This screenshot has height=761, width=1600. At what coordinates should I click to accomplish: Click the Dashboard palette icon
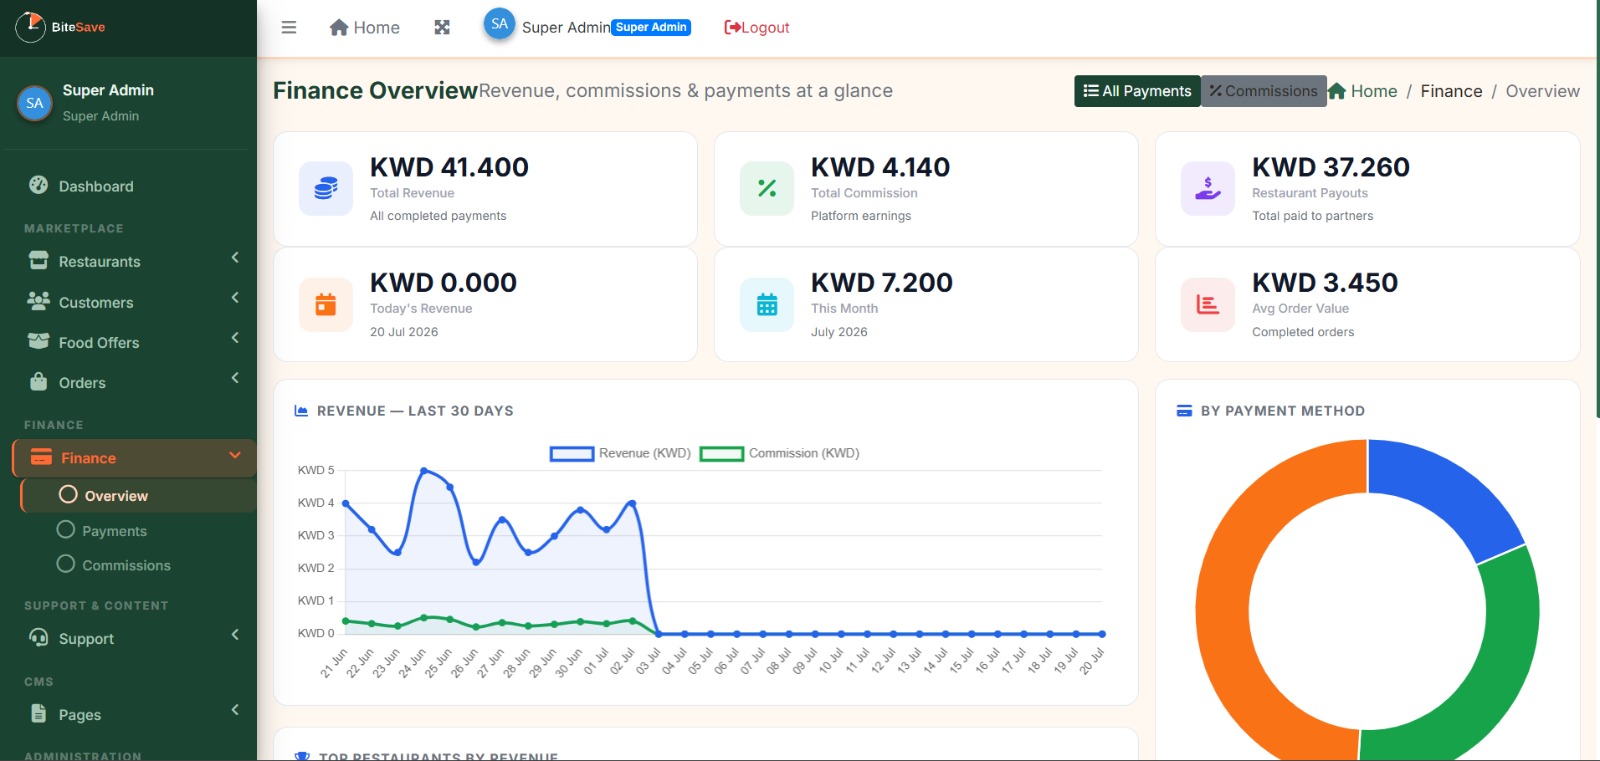coord(38,185)
